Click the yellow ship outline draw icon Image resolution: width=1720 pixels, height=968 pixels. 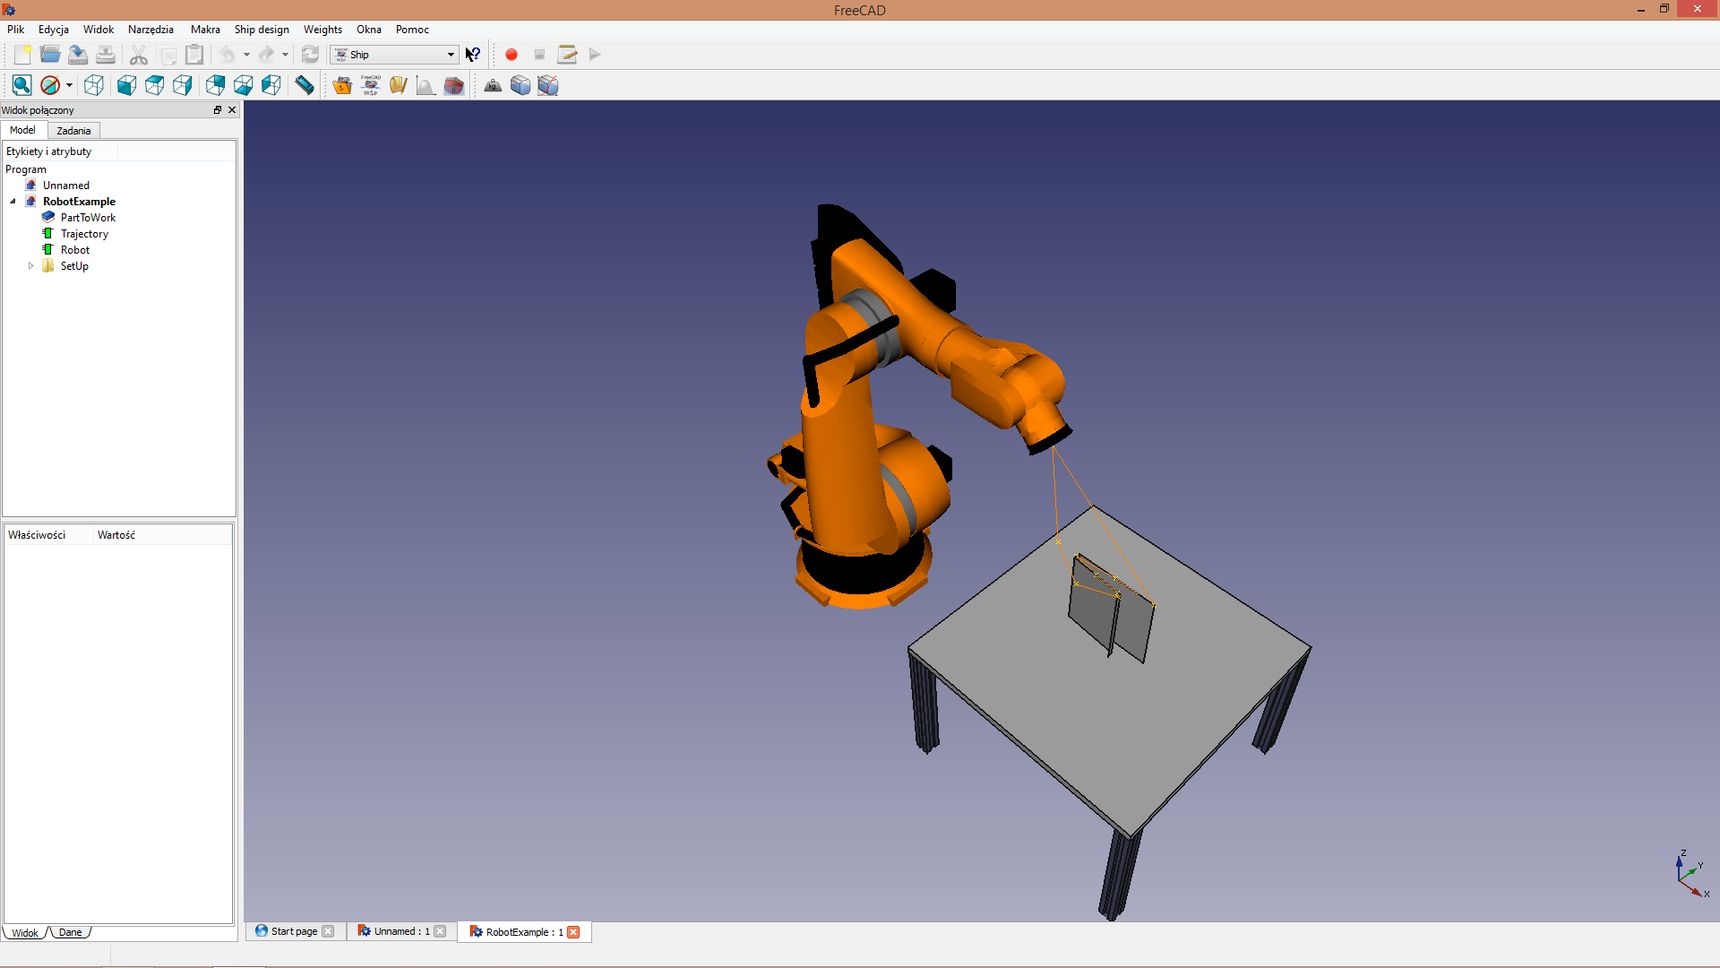pos(398,86)
